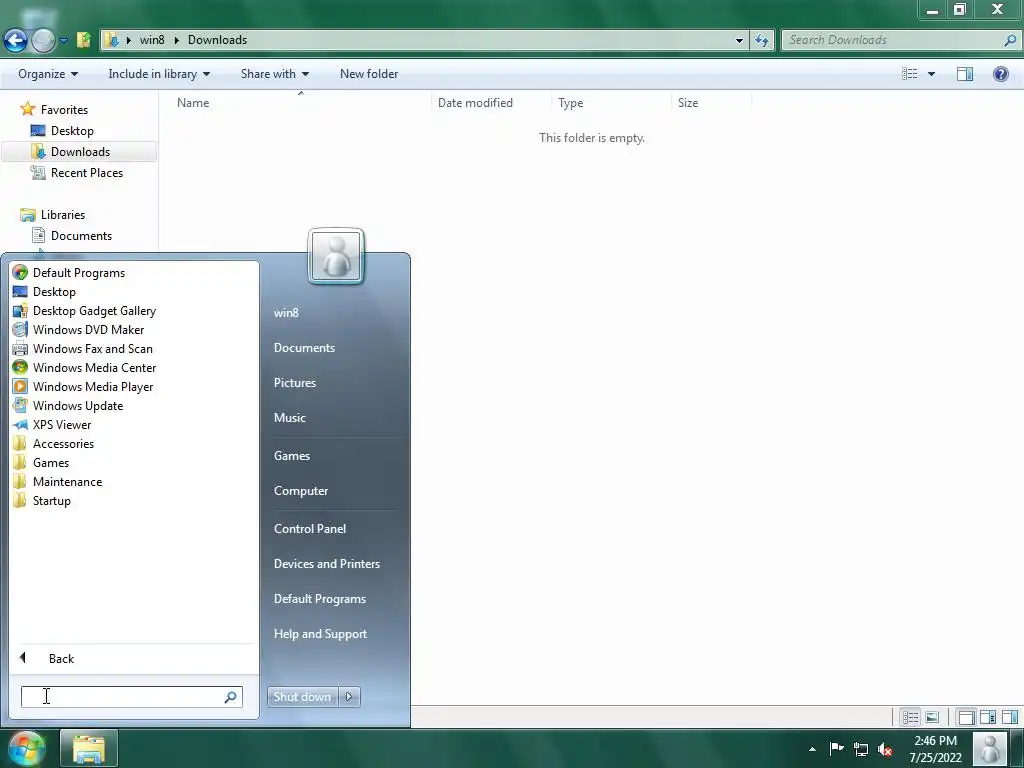Select Desktop under Favorites
Image resolution: width=1024 pixels, height=768 pixels.
tap(72, 131)
